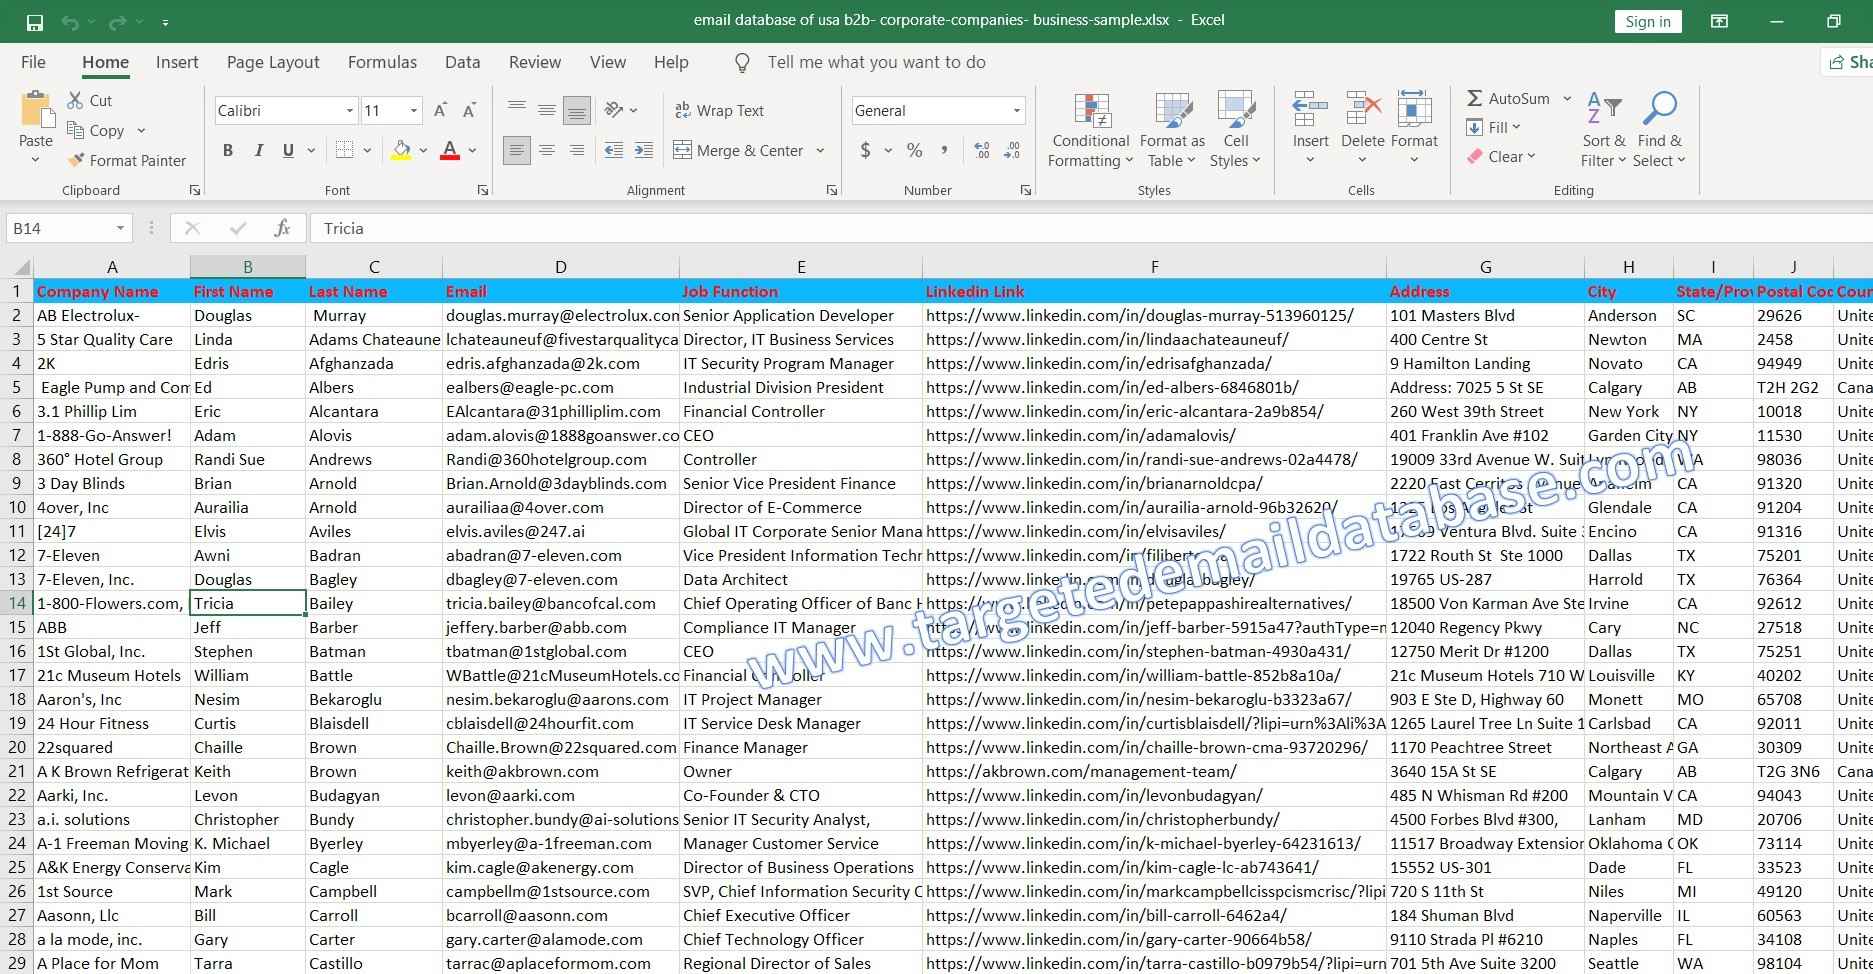Open the fill color dropdown arrow
Image resolution: width=1873 pixels, height=974 pixels.
423,150
